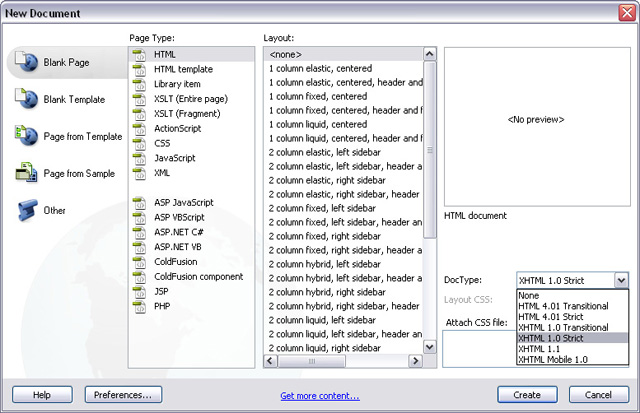Click the Layout vertical scrollbar thumb
The width and height of the screenshot is (640, 413).
coord(429,150)
